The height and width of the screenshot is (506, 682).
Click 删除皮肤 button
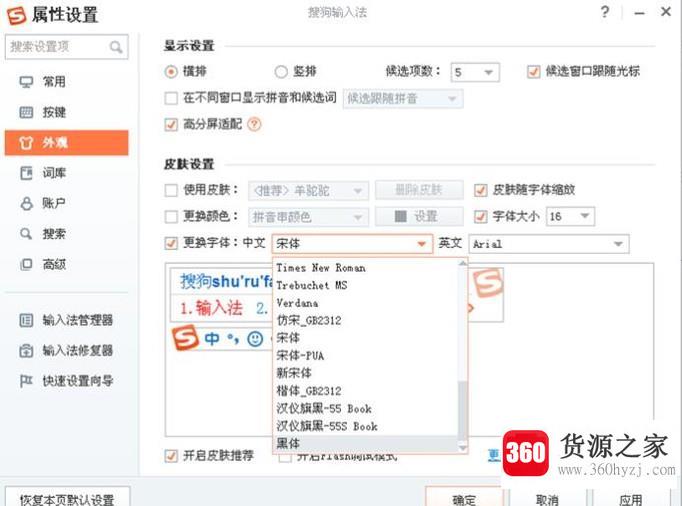pos(419,190)
